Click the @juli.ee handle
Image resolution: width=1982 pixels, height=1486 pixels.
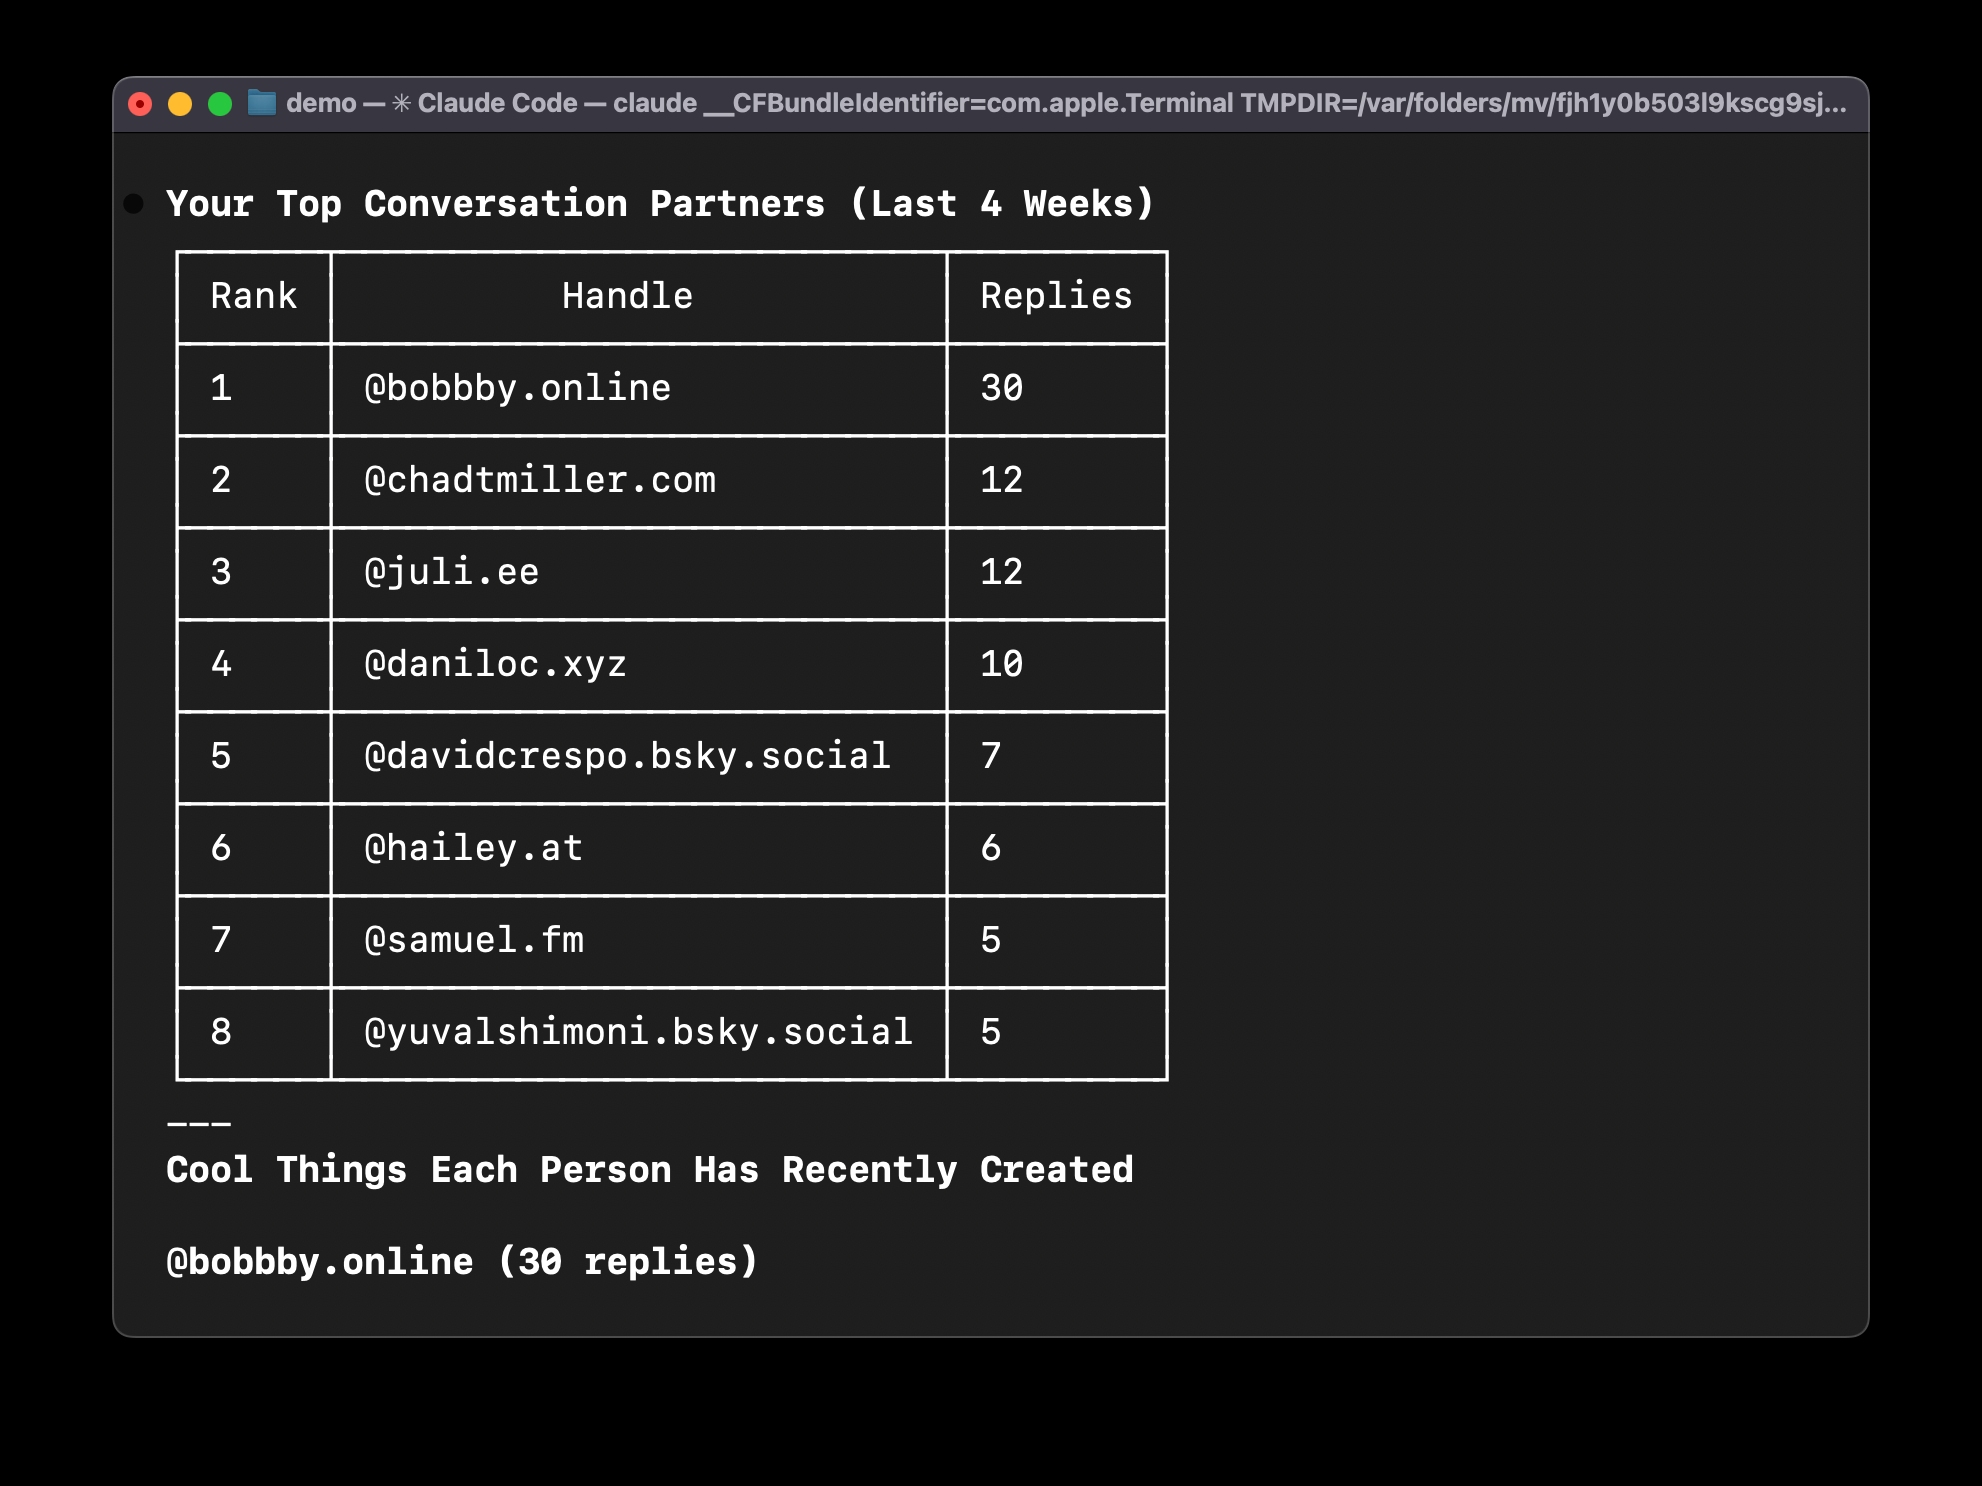coord(451,572)
